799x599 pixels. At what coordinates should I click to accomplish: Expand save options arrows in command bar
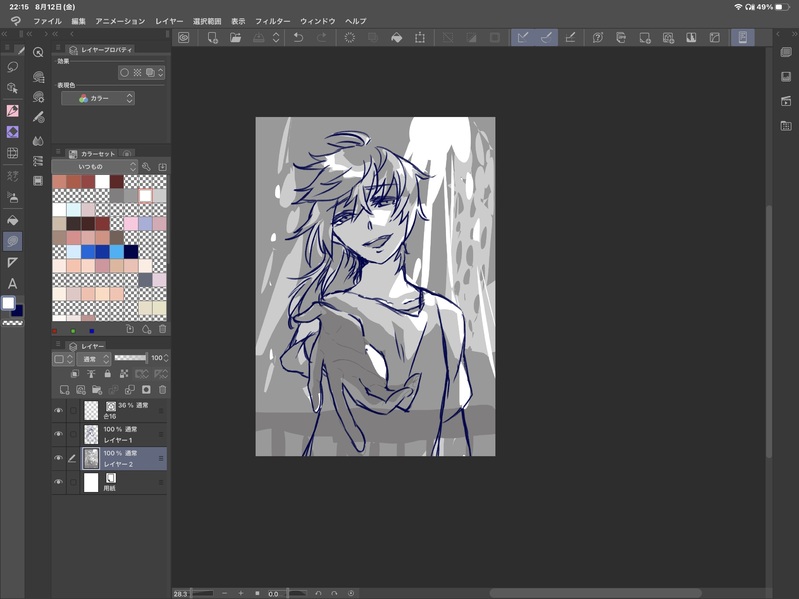(276, 38)
